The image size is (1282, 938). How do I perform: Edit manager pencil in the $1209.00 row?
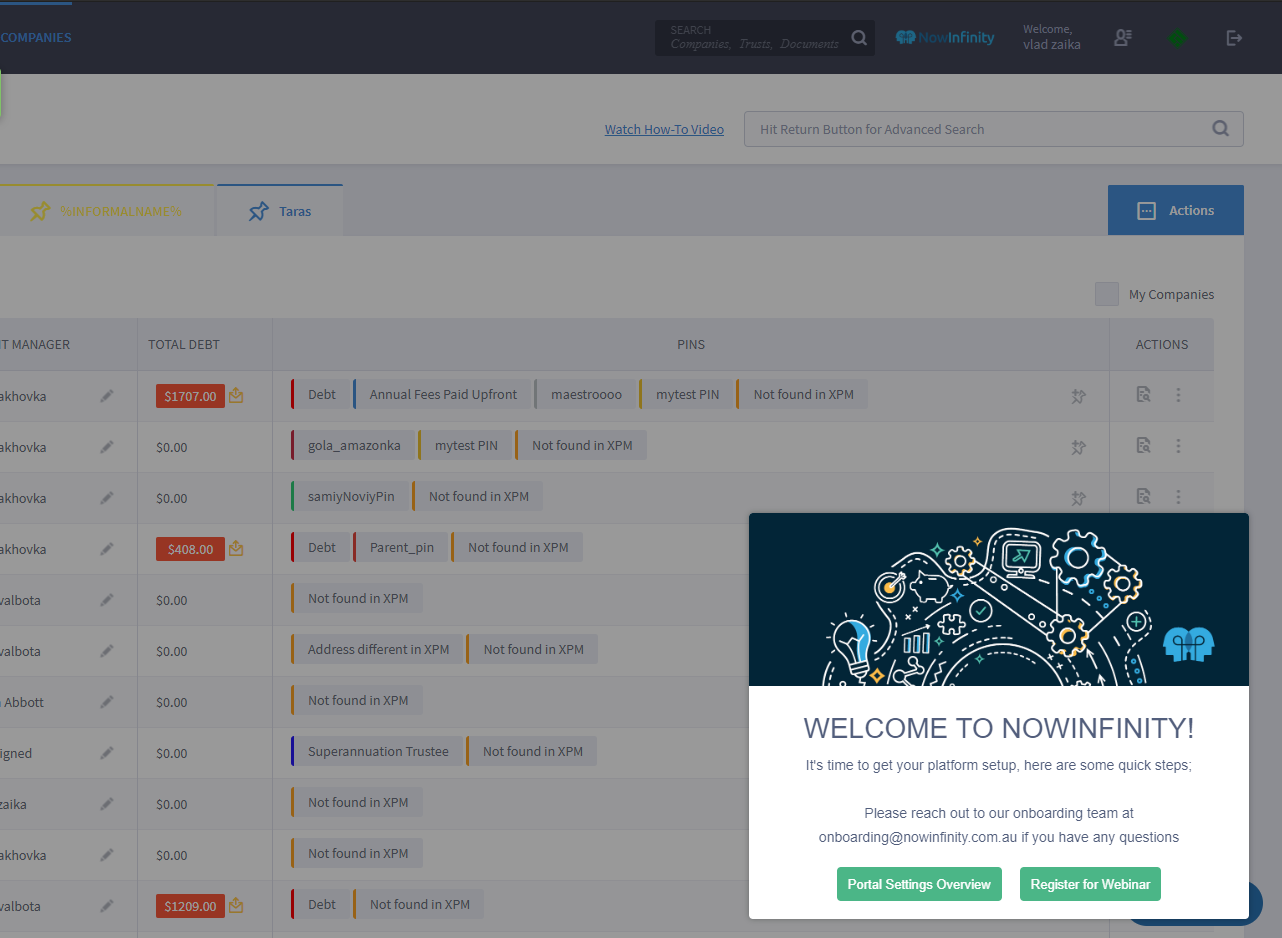point(107,906)
